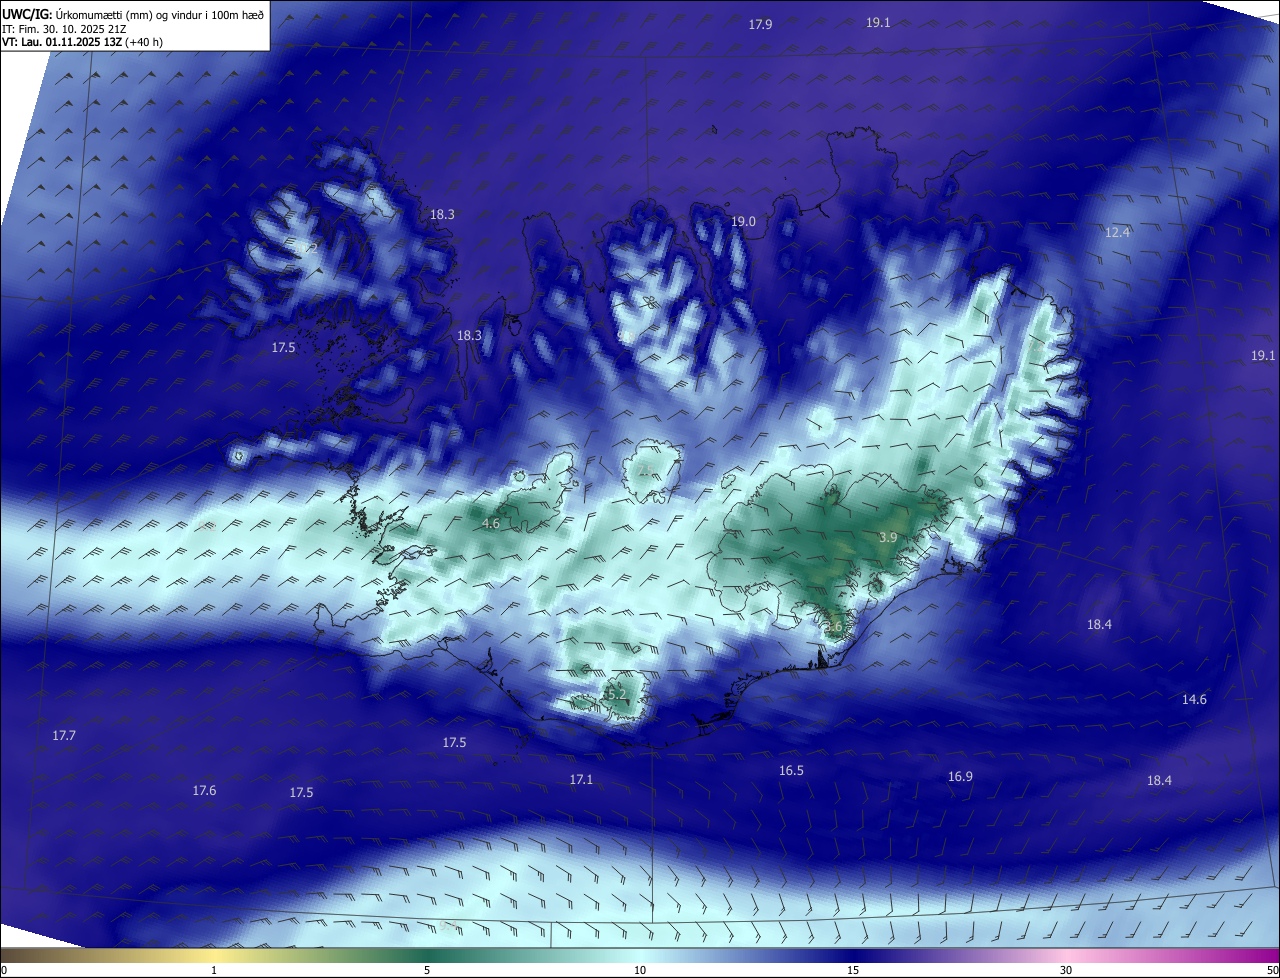Viewport: 1280px width, 978px height.
Task: Select the 'VT: Lau. 01.11.2025 13Z (+40 h)' line
Action: pyautogui.click(x=83, y=42)
